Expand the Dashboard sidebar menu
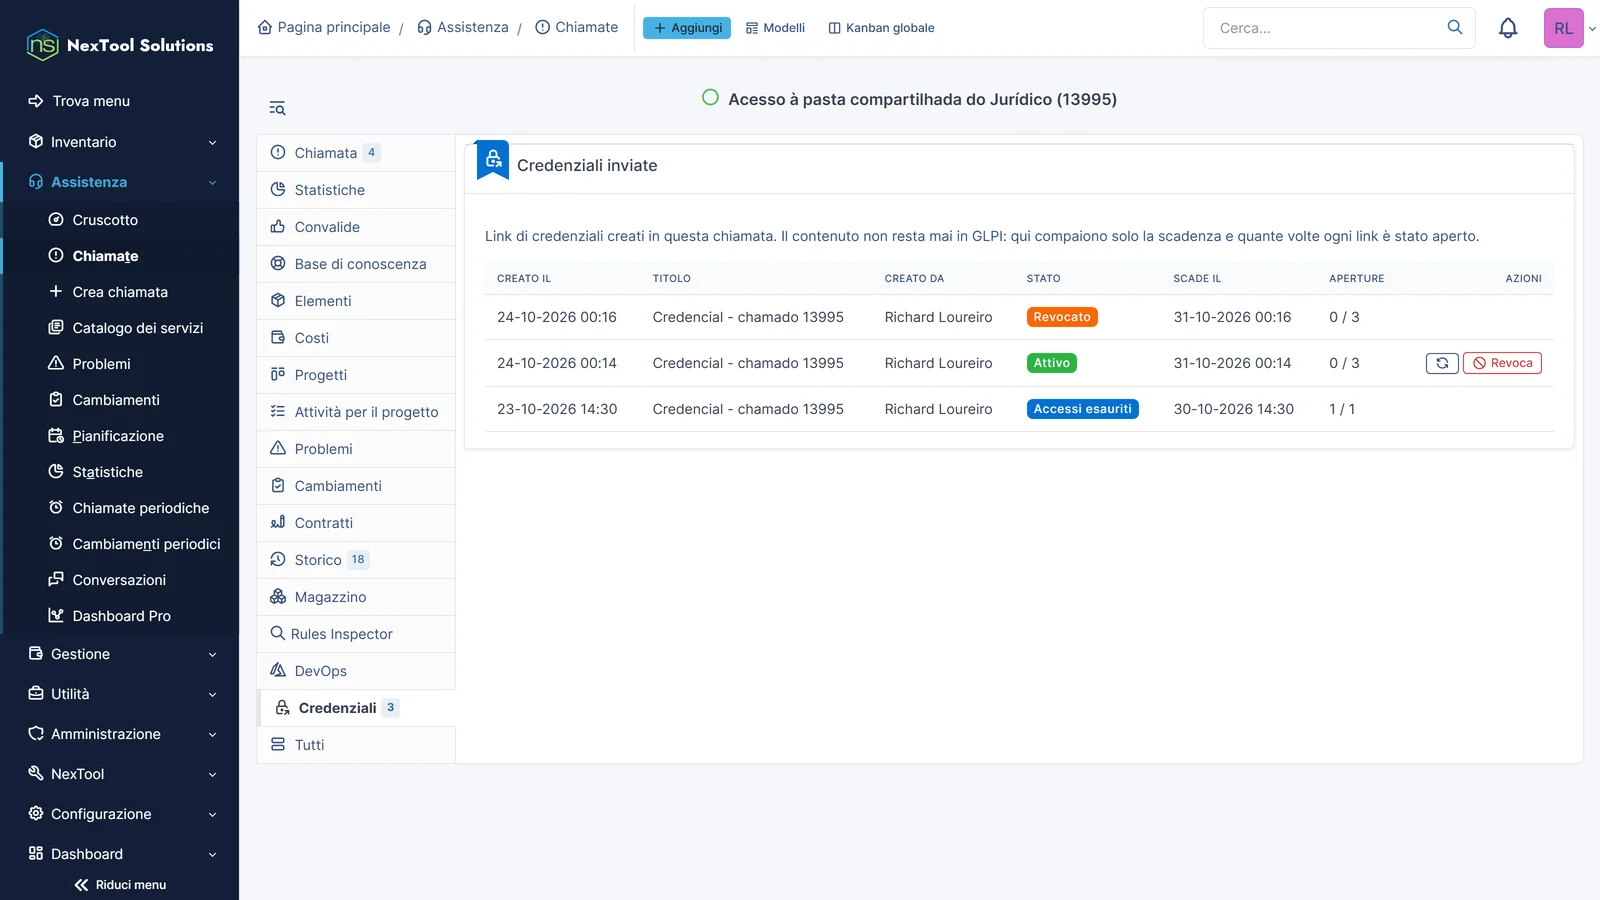Screen dimensions: 1600x900 pos(119,854)
